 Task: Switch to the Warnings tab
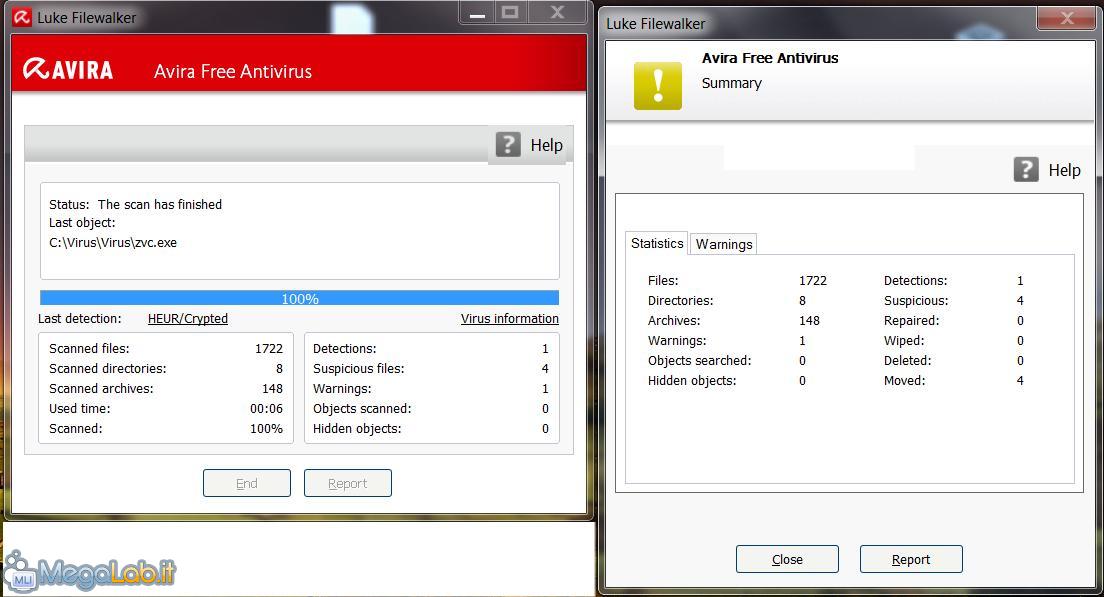(x=724, y=244)
